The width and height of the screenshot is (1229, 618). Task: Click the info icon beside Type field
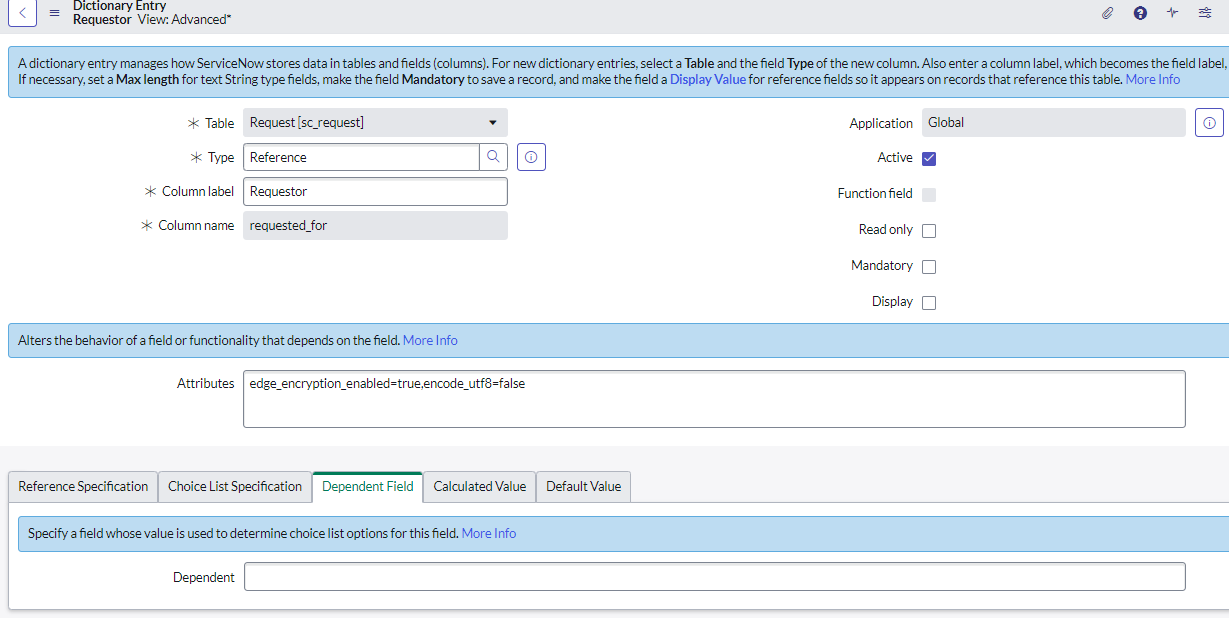point(531,157)
